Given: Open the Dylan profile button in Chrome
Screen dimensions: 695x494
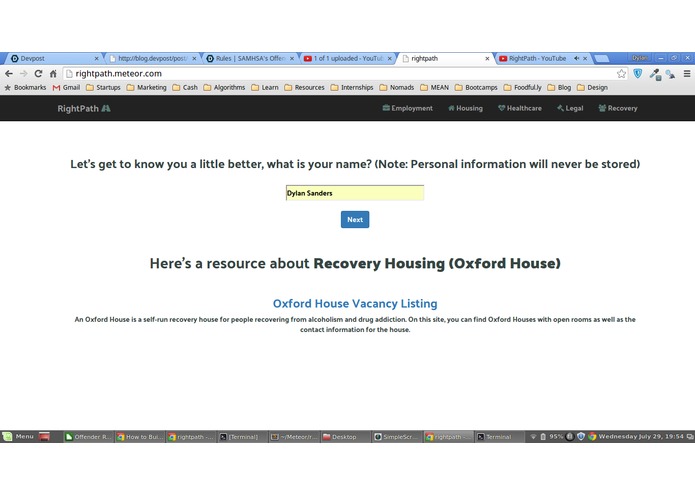Looking at the screenshot, I should coord(639,58).
